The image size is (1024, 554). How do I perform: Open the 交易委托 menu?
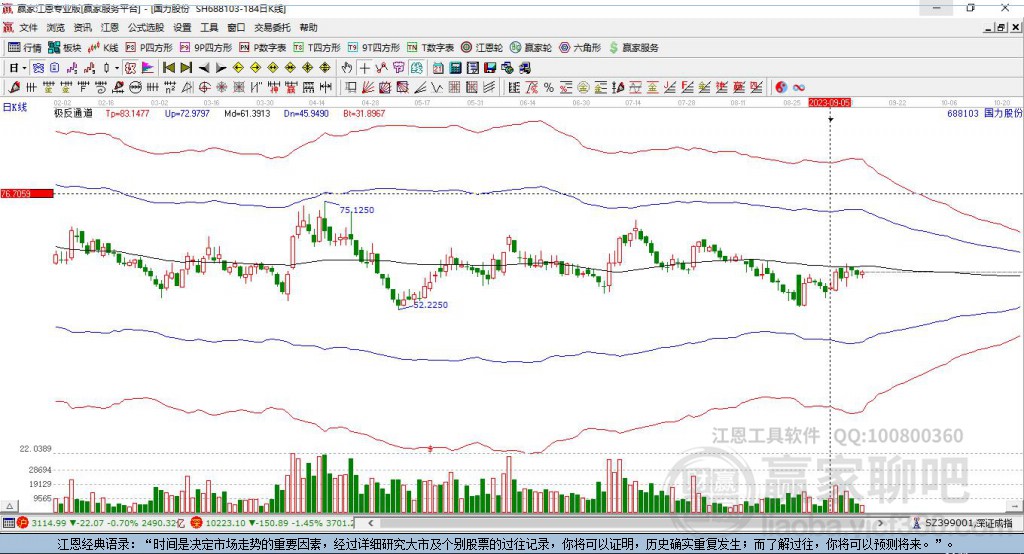(x=272, y=27)
